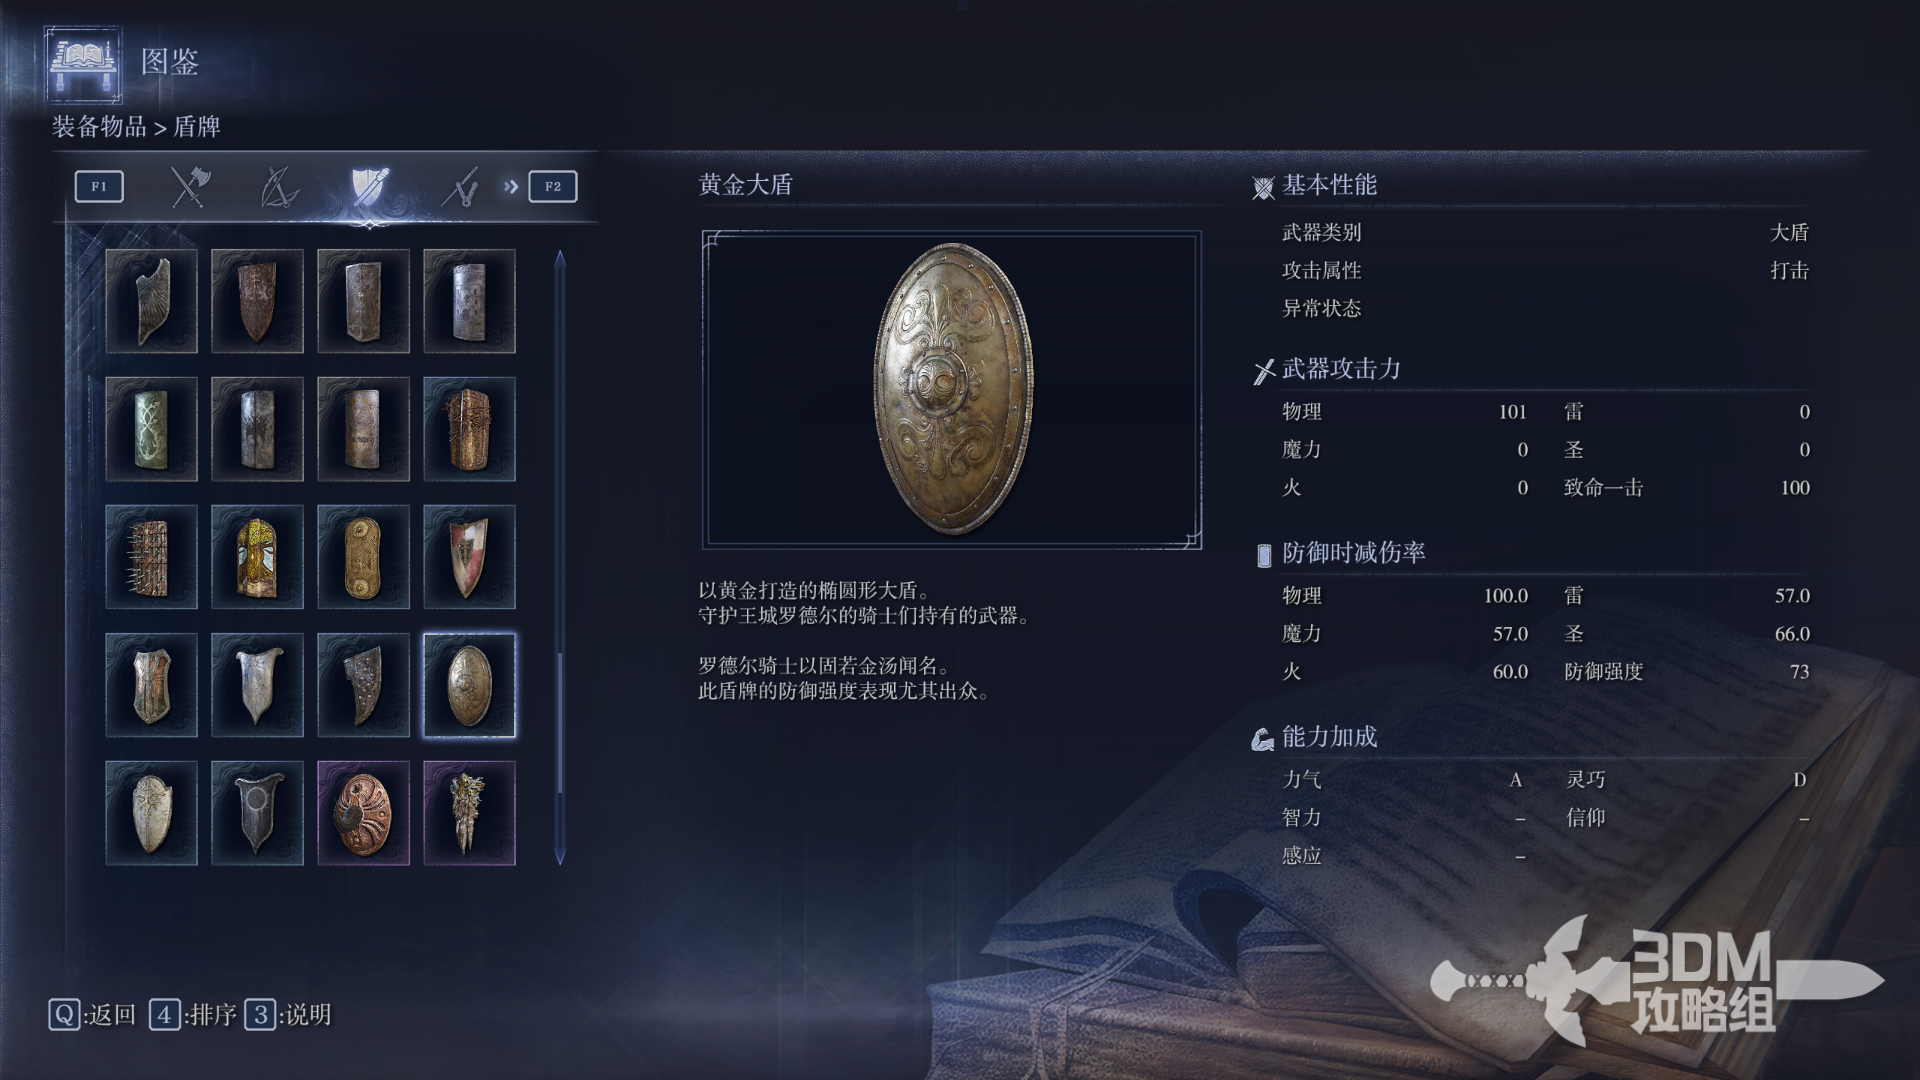Click the encyclopedia book icon at top left

(x=83, y=63)
